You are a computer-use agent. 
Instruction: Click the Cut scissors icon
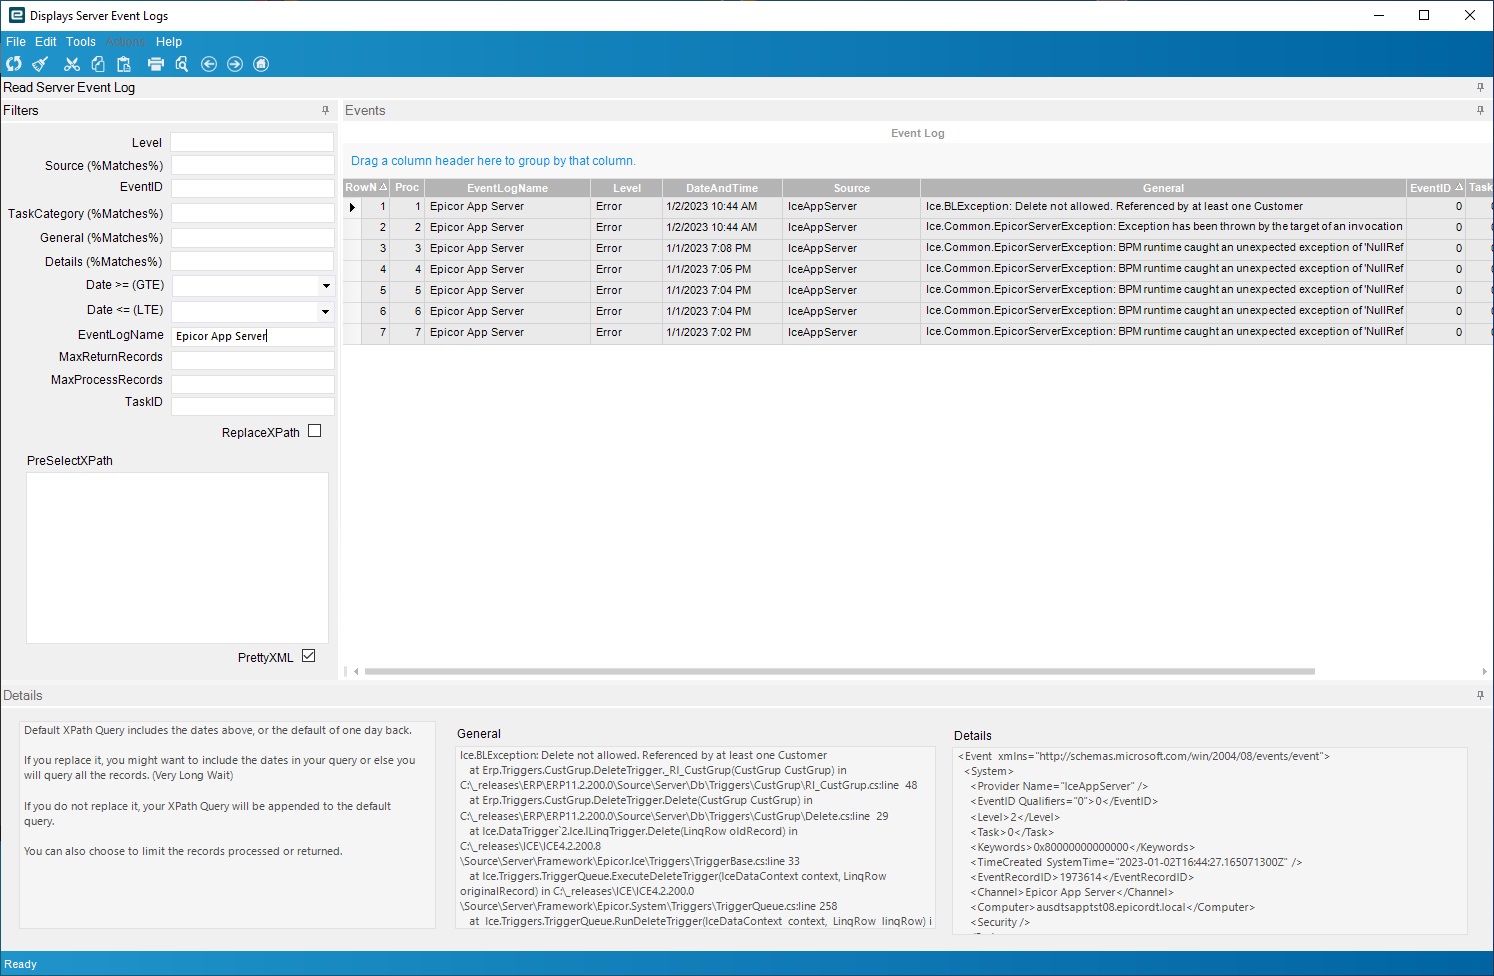tap(71, 64)
